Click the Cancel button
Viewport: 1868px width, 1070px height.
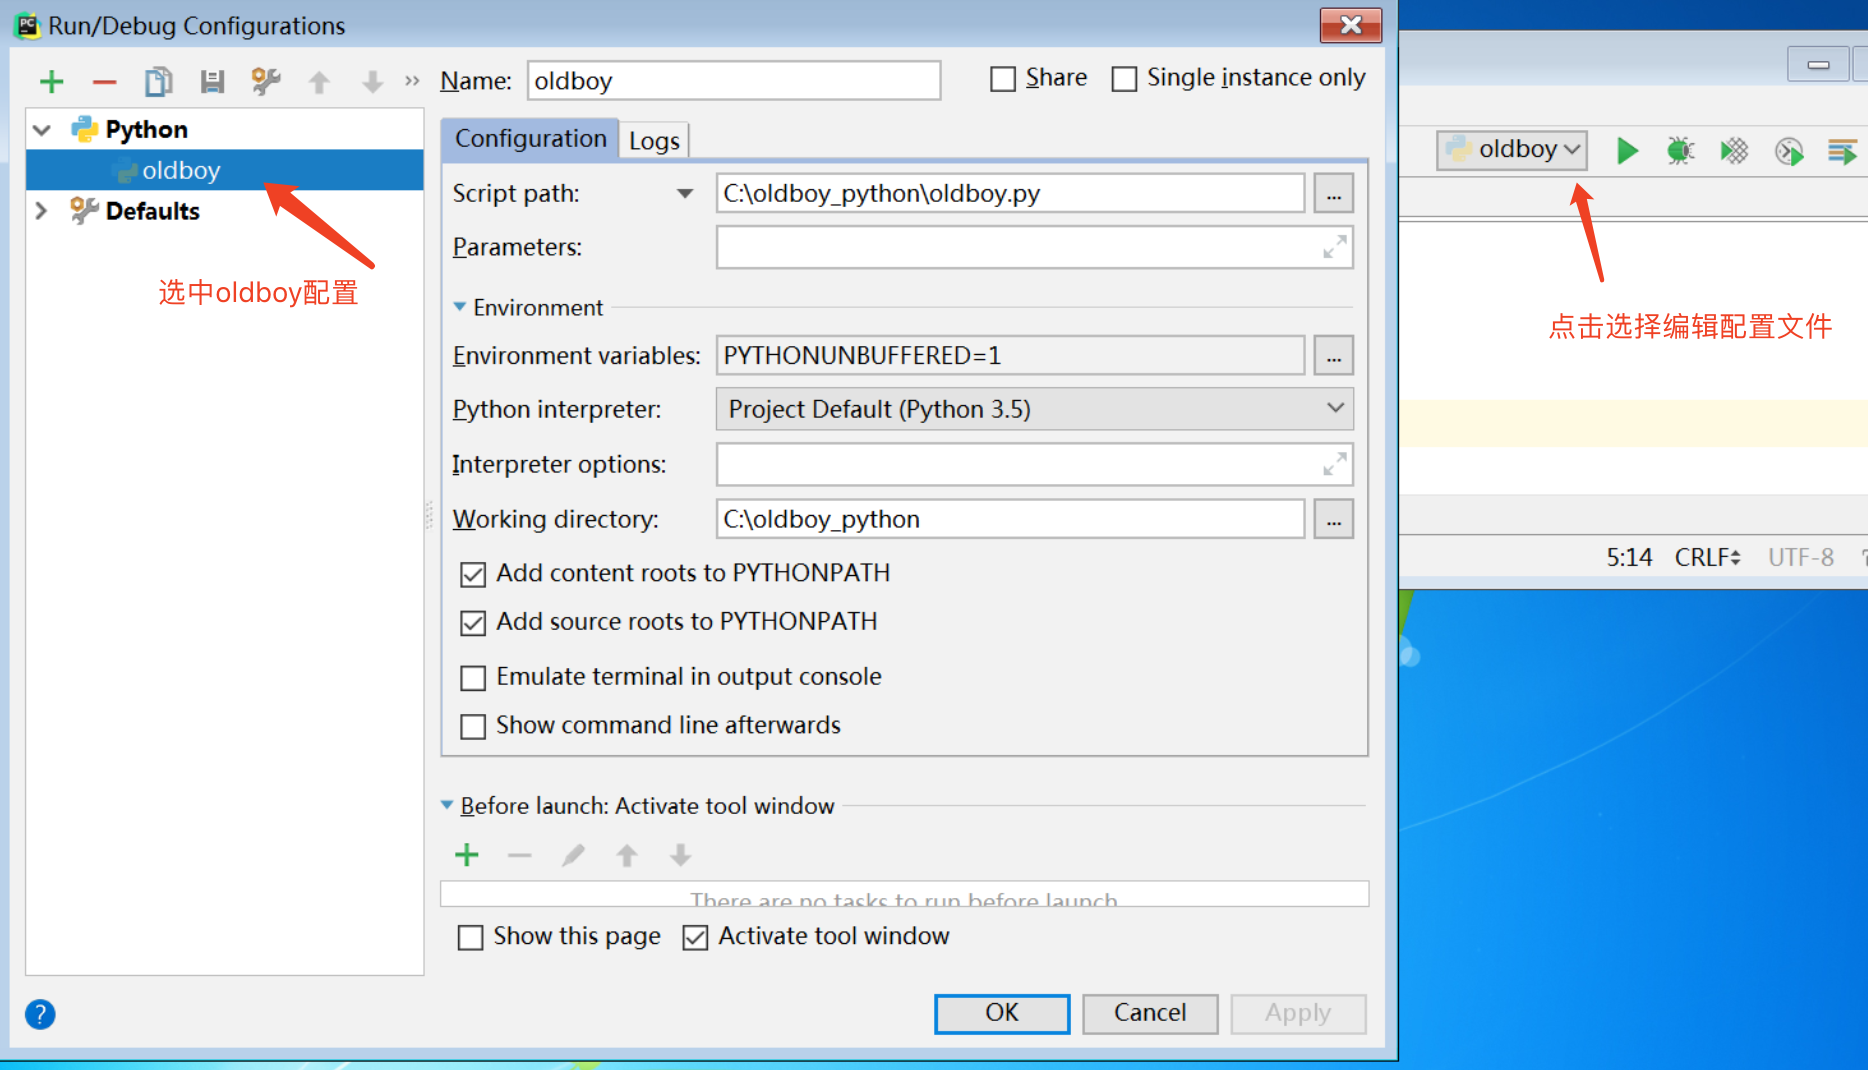tap(1150, 1013)
